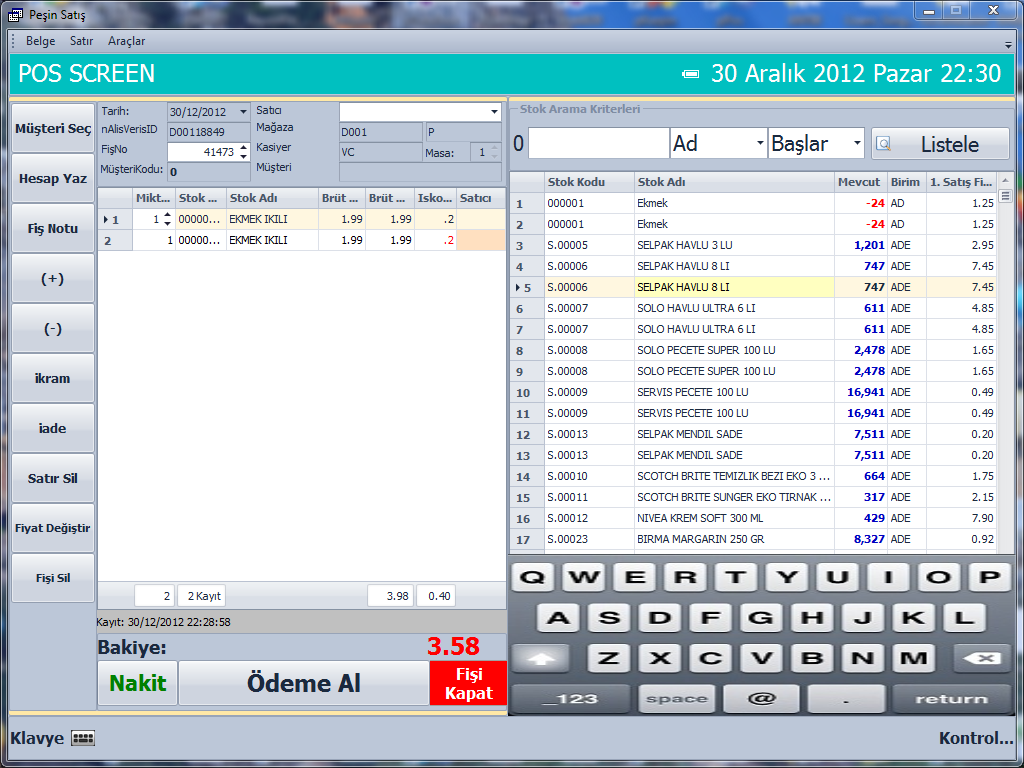Click the Müşteri Seç button
Image resolution: width=1024 pixels, height=768 pixels.
(53, 129)
